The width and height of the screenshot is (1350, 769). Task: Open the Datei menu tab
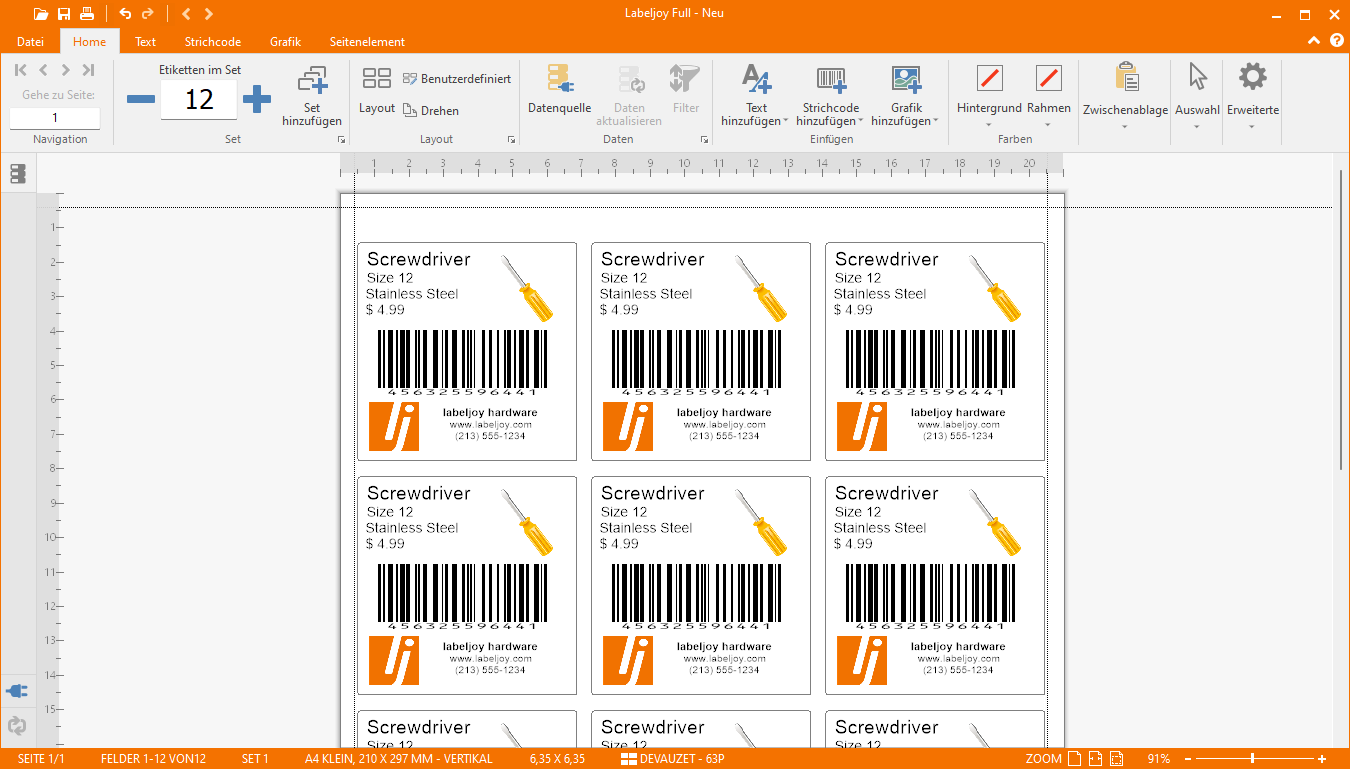(x=30, y=42)
